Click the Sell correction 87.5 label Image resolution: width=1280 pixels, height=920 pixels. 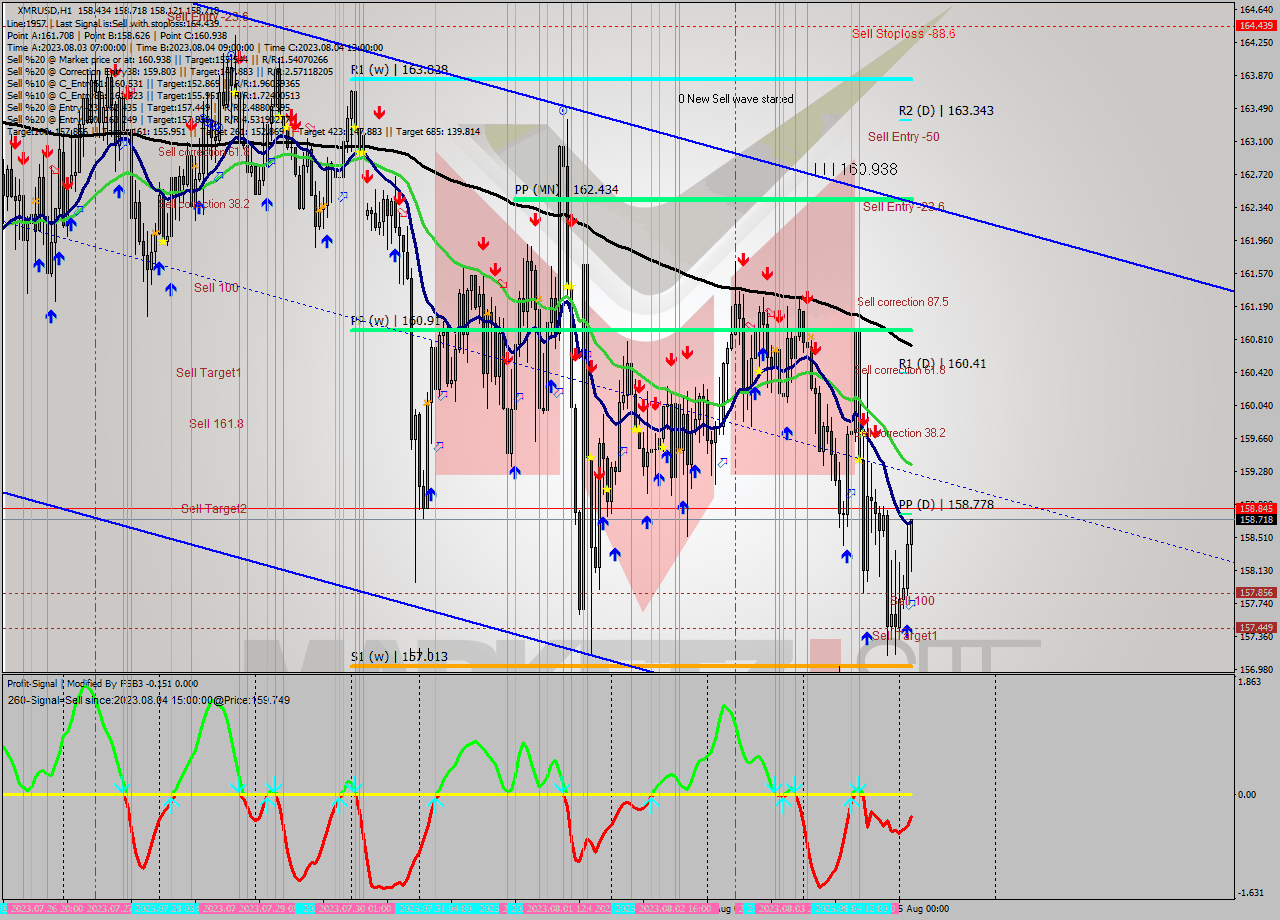coord(902,302)
